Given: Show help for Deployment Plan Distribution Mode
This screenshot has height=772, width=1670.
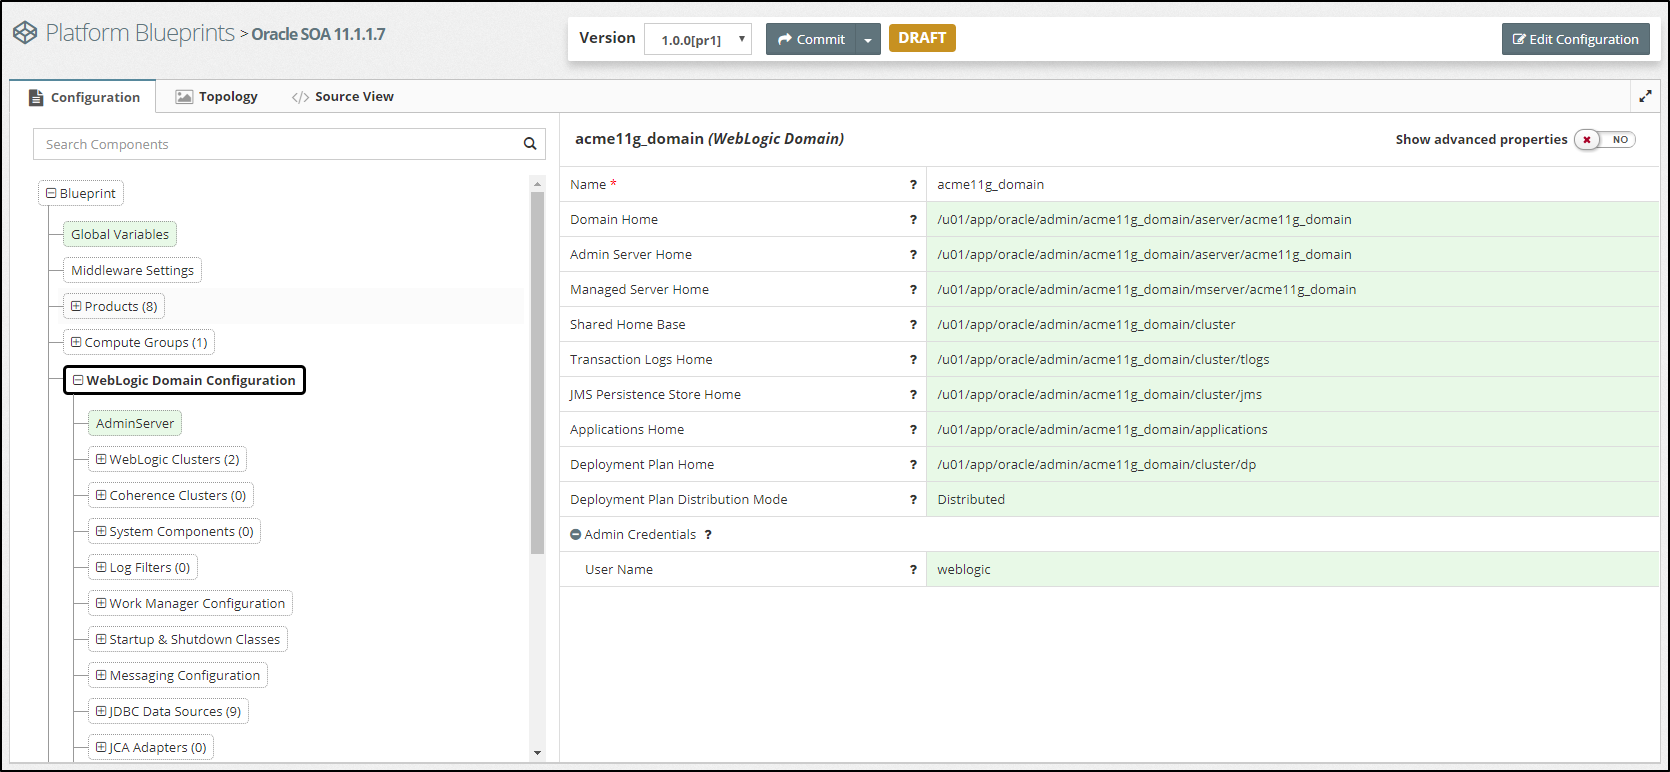Looking at the screenshot, I should click(x=913, y=500).
